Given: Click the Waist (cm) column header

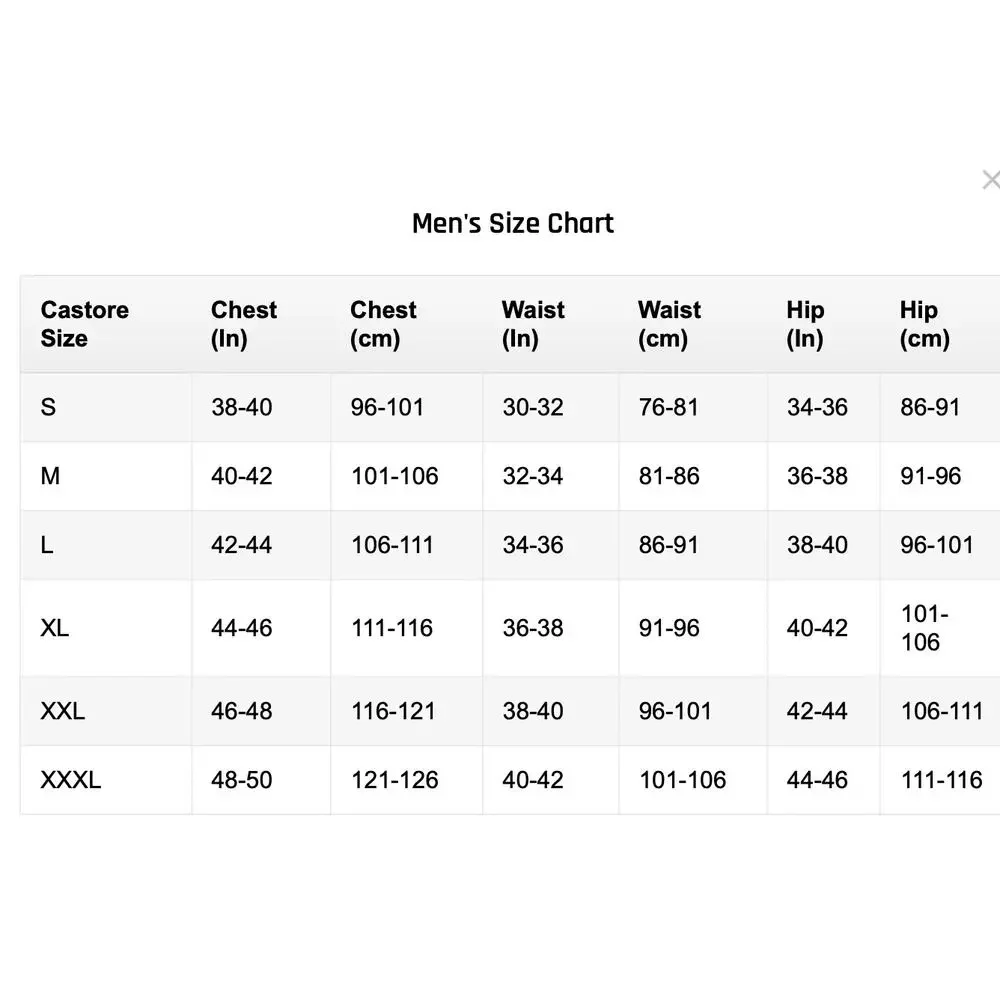Looking at the screenshot, I should click(x=670, y=324).
